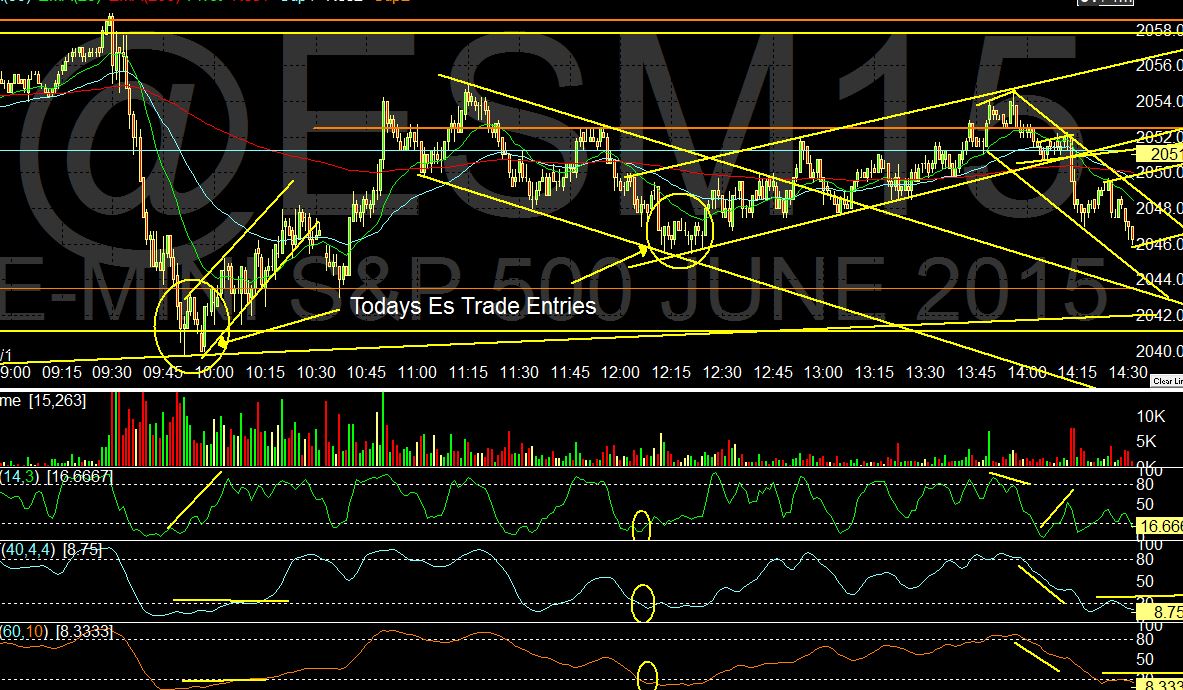This screenshot has width=1183, height=690.
Task: Click the highlighted current price tag near 2051
Action: pyautogui.click(x=1161, y=154)
